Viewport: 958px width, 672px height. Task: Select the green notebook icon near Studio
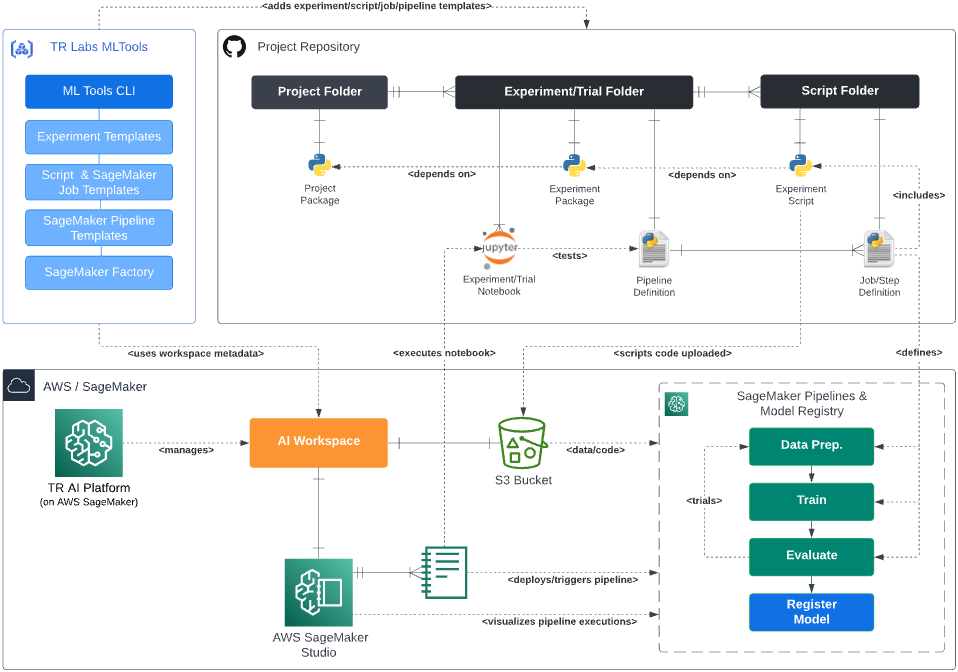tap(444, 572)
